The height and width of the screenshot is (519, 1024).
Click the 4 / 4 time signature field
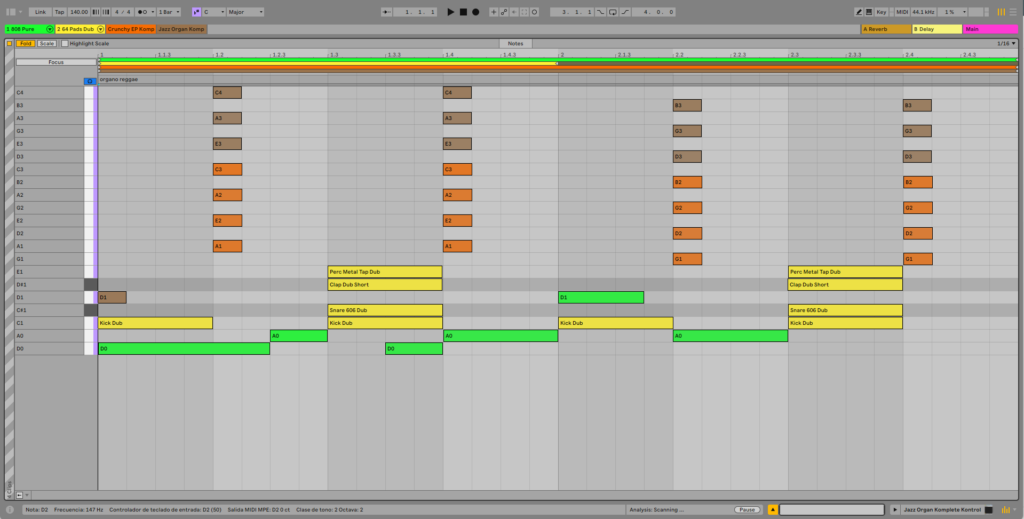122,12
